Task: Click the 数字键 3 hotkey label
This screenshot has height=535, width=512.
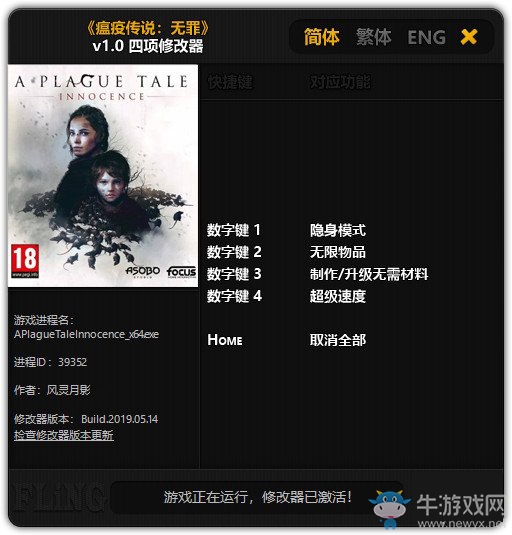Action: point(234,274)
